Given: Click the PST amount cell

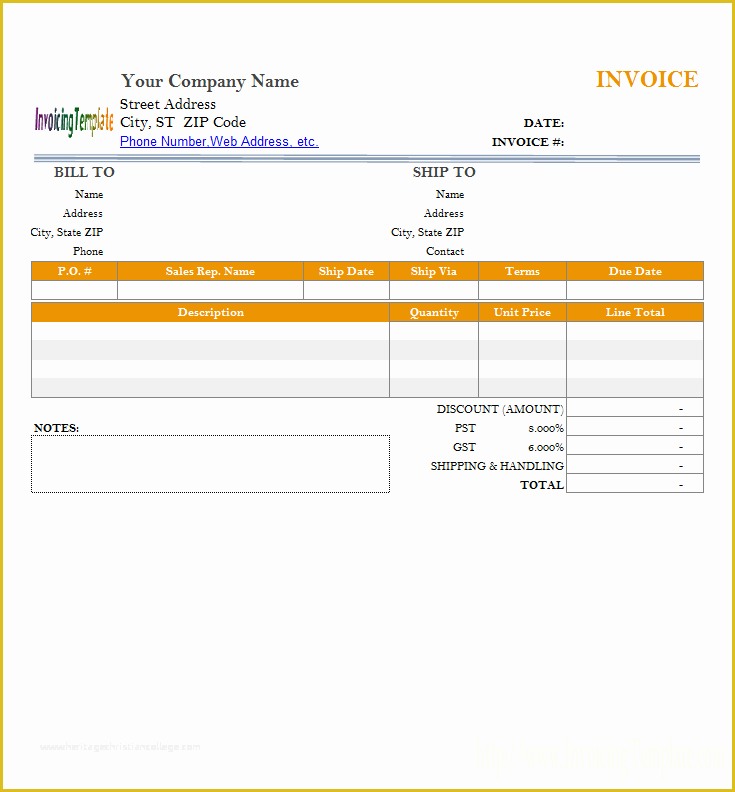Looking at the screenshot, I should point(635,426).
